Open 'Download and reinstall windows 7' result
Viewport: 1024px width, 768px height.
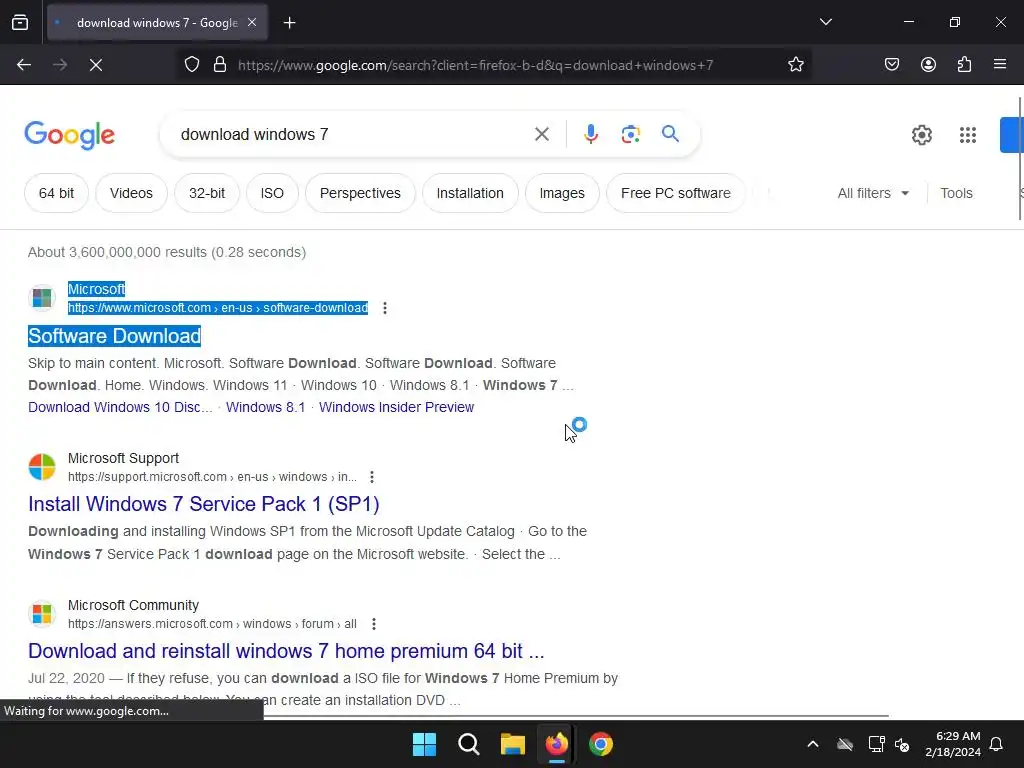coord(286,650)
